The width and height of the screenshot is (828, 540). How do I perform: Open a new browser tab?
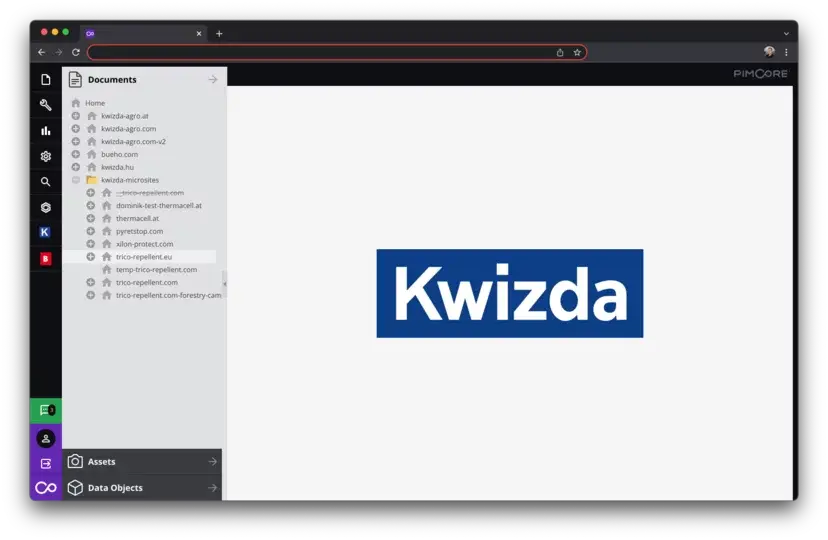[219, 34]
